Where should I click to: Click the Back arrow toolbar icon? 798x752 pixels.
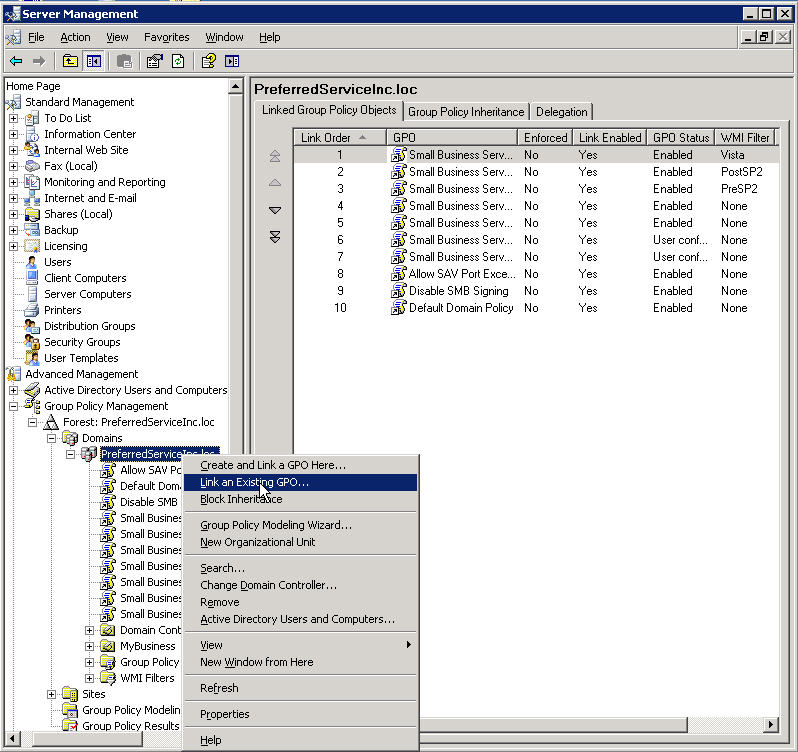[x=16, y=62]
